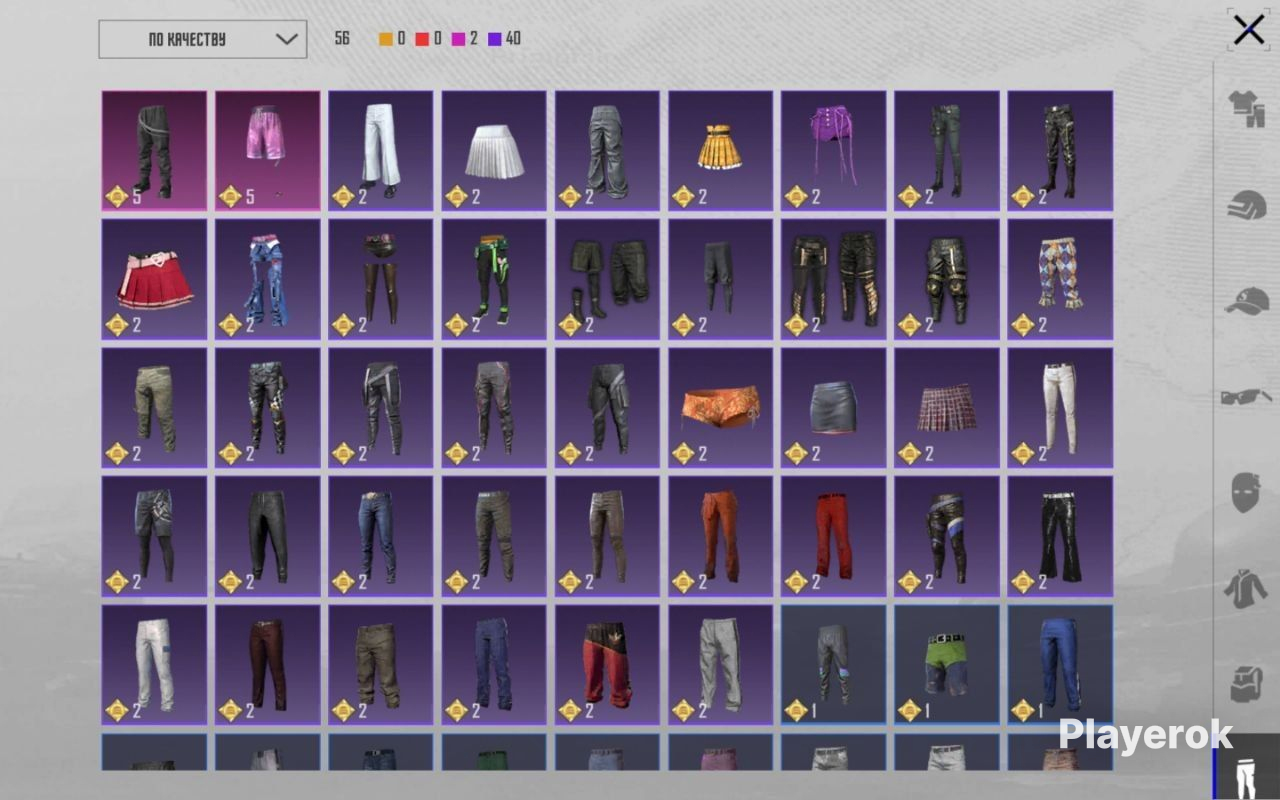The image size is (1280, 800).
Task: Pick the blue jeans in fourth row
Action: pos(381,536)
